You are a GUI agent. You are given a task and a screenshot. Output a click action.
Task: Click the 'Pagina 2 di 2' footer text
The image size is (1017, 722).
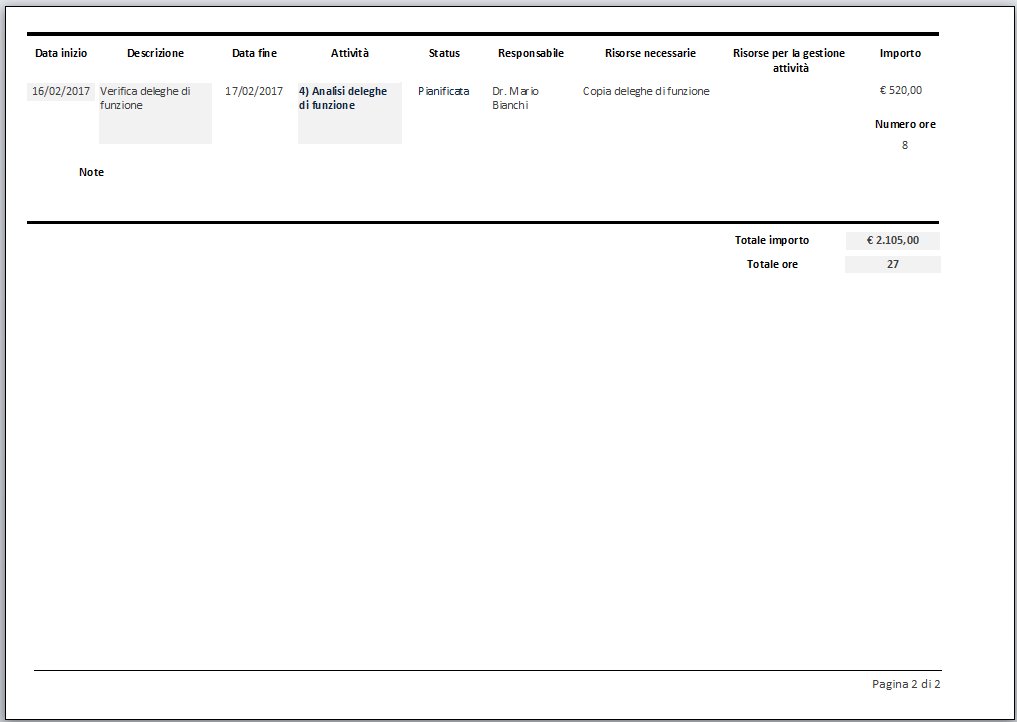[x=906, y=684]
